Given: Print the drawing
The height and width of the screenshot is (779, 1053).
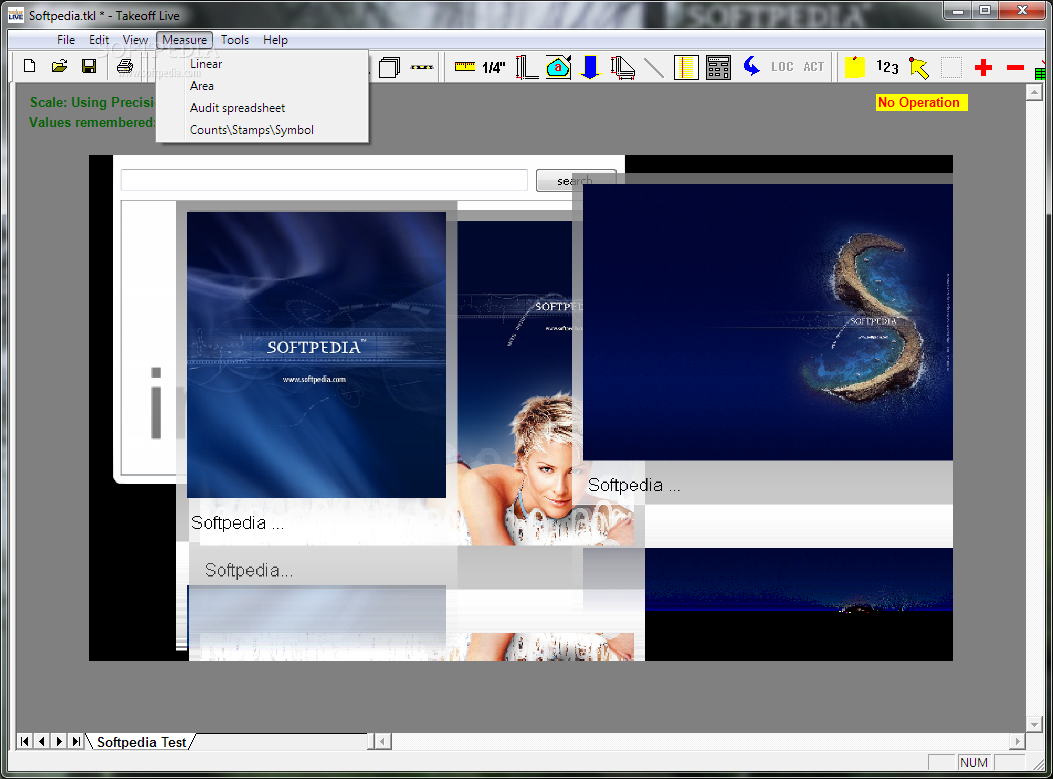Looking at the screenshot, I should pyautogui.click(x=125, y=66).
